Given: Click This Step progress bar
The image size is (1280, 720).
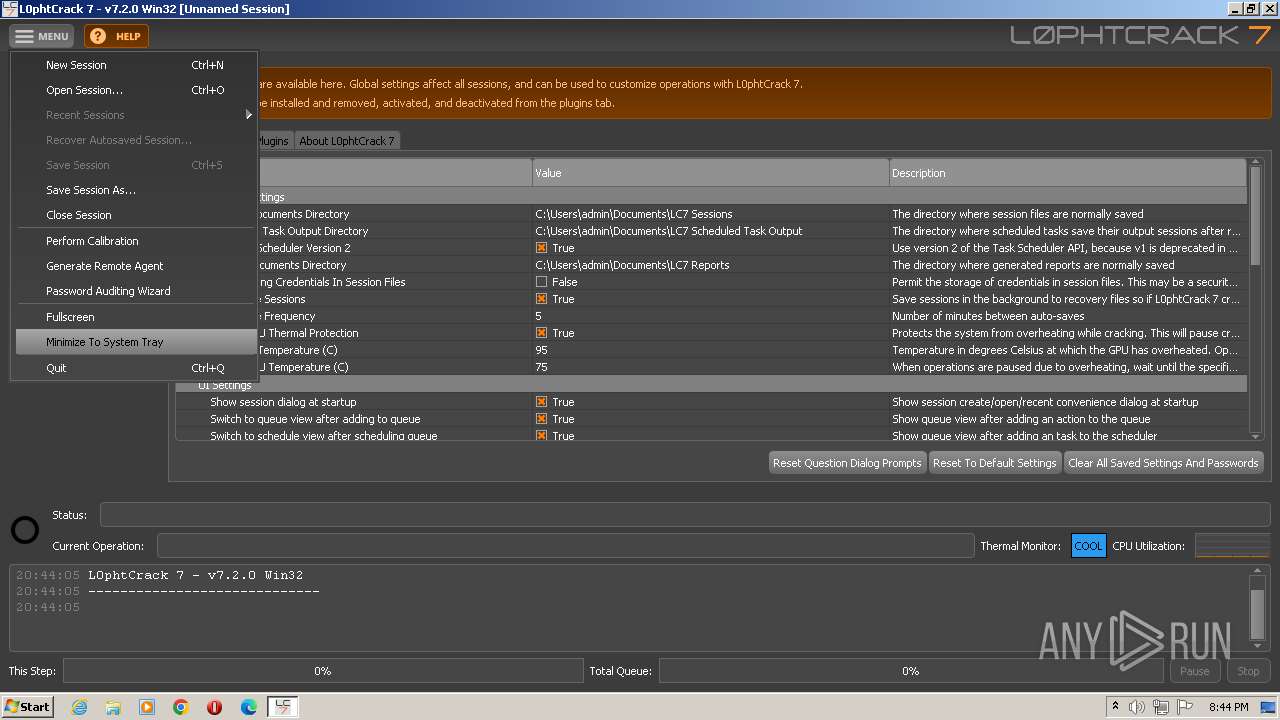Looking at the screenshot, I should (323, 671).
